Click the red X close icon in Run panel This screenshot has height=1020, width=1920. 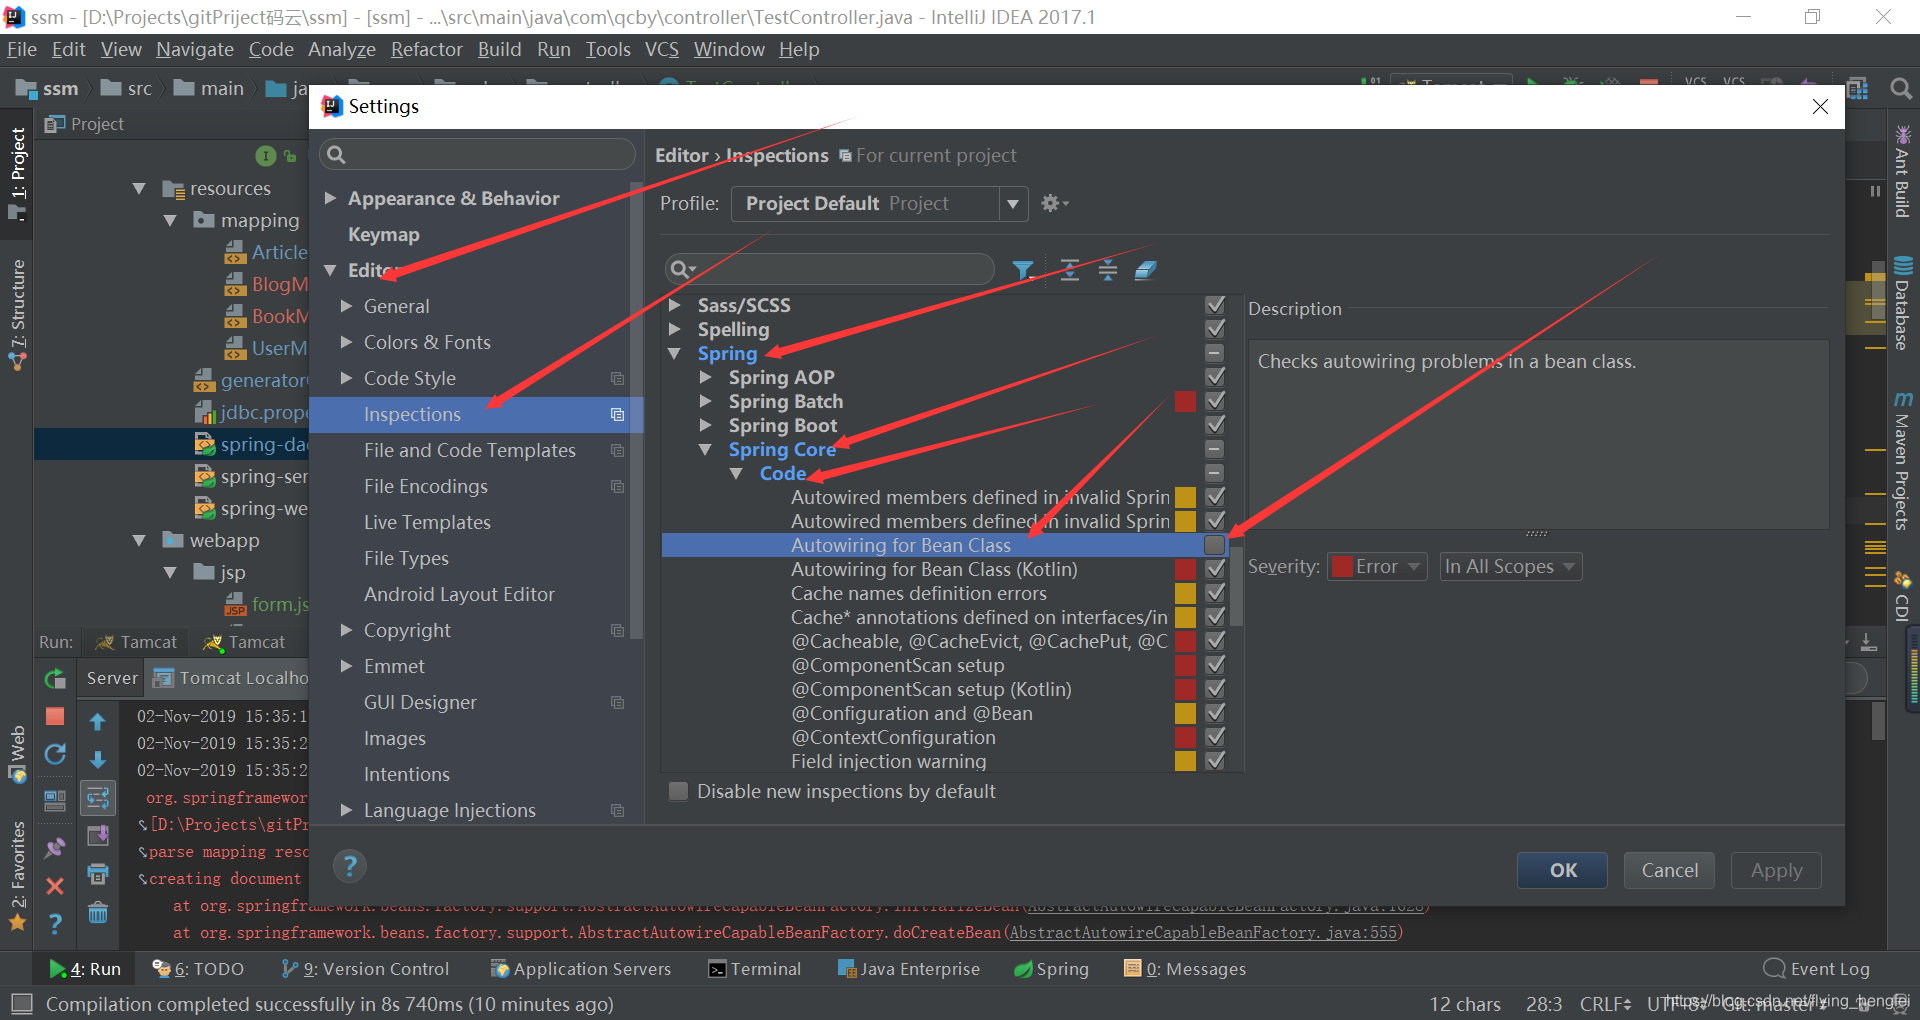point(55,886)
